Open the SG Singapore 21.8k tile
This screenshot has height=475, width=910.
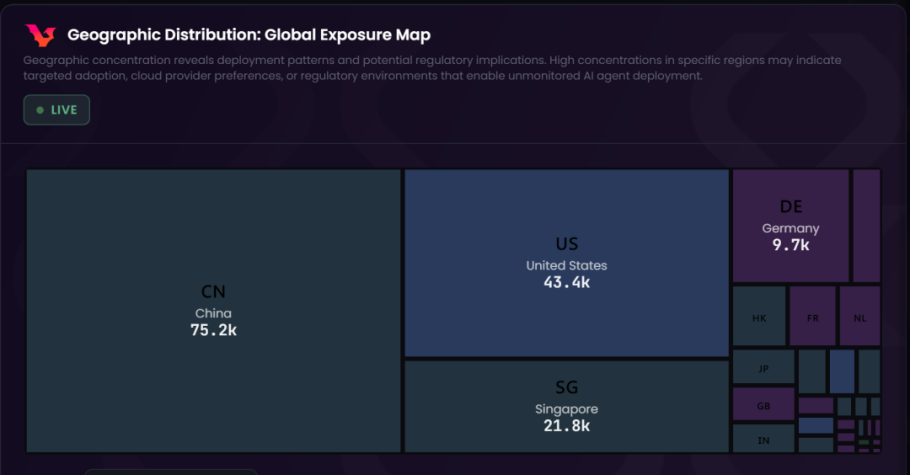[566, 406]
